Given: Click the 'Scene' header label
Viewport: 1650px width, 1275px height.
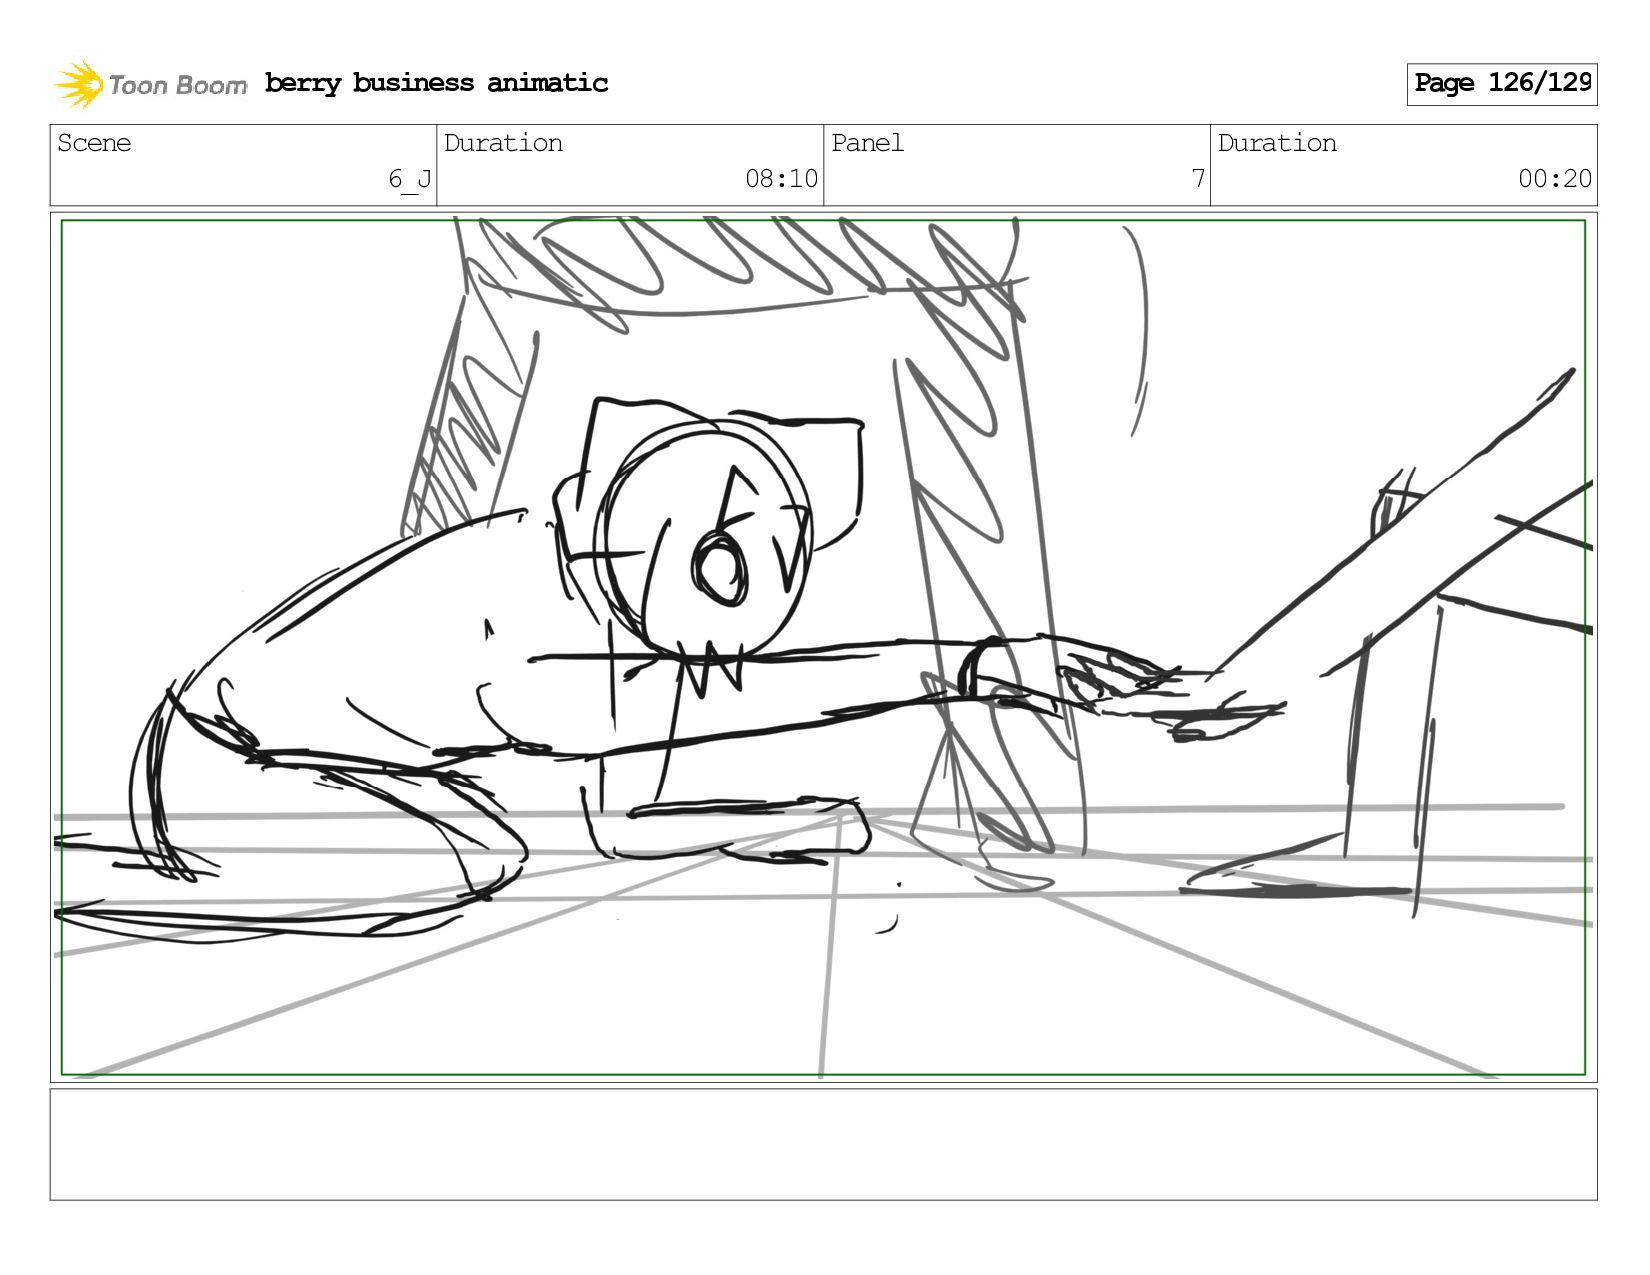Looking at the screenshot, I should click(94, 143).
